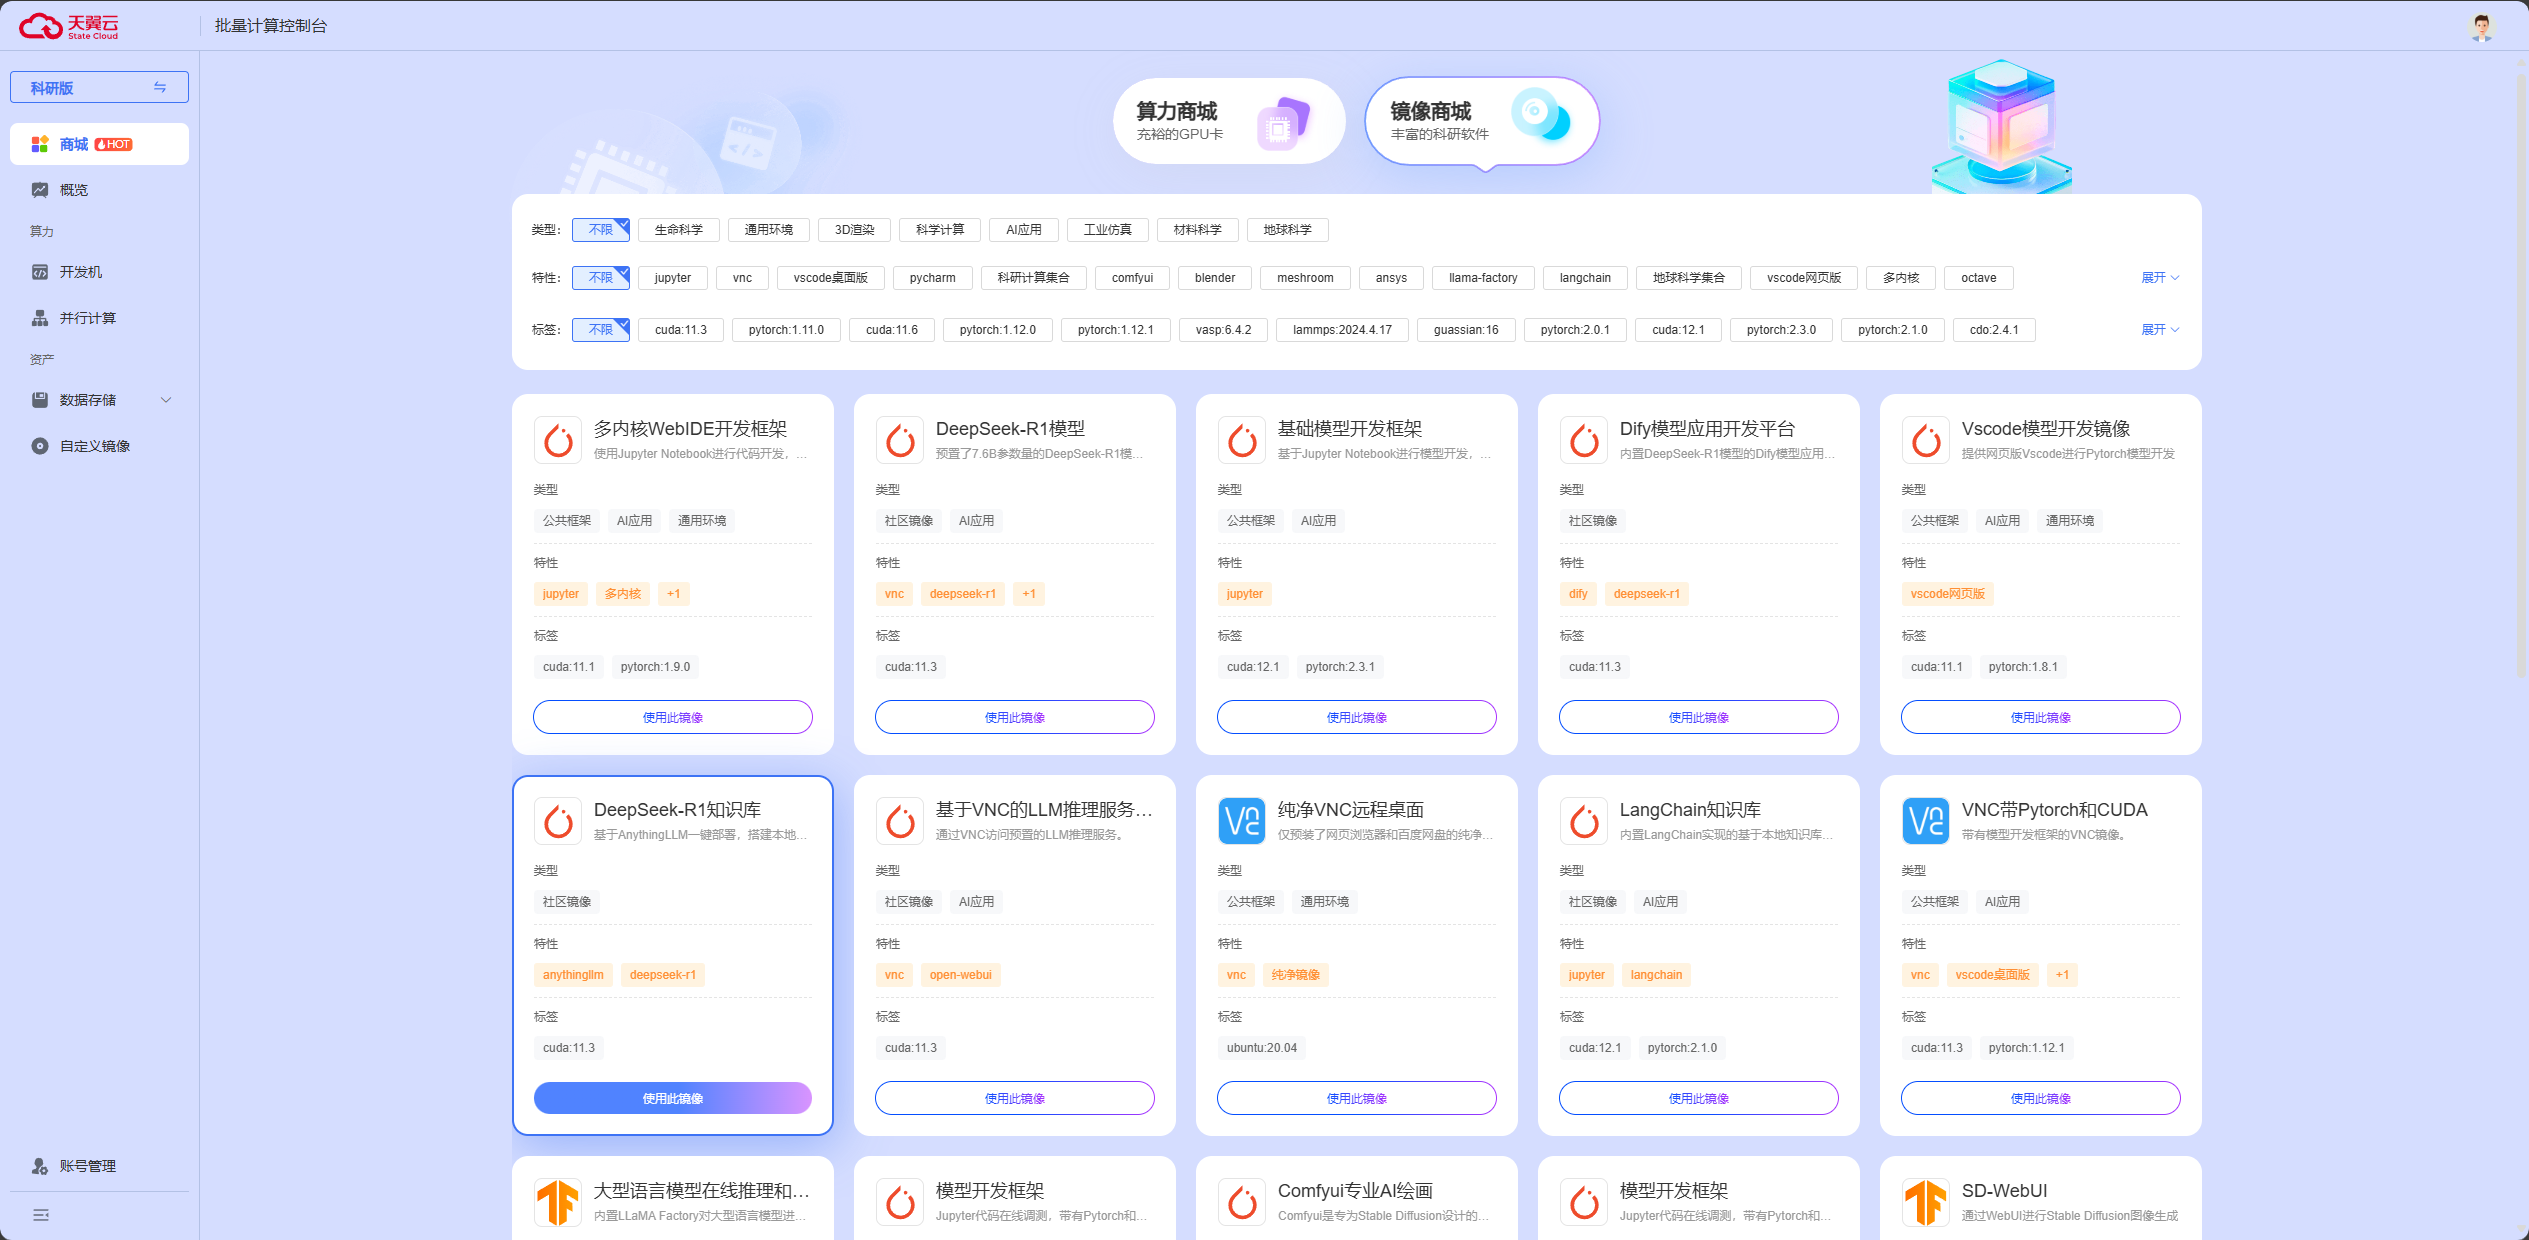This screenshot has height=1240, width=2529.
Task: Click the LangChain知识库 card icon
Action: click(1584, 821)
